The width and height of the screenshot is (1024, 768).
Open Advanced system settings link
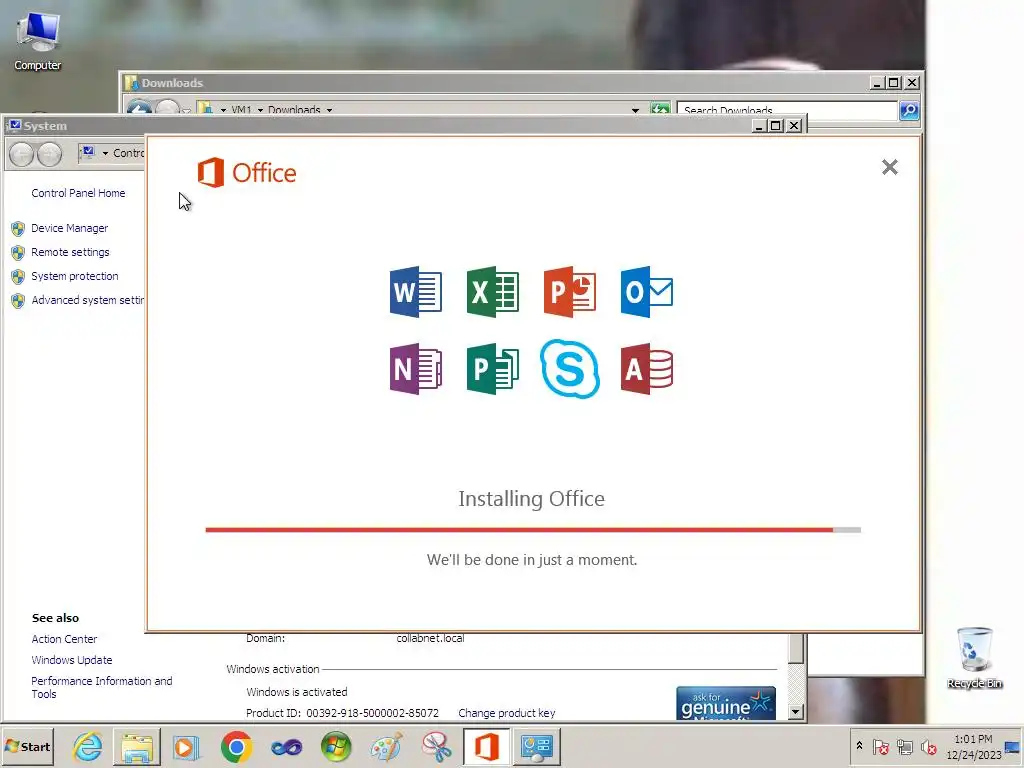click(88, 300)
